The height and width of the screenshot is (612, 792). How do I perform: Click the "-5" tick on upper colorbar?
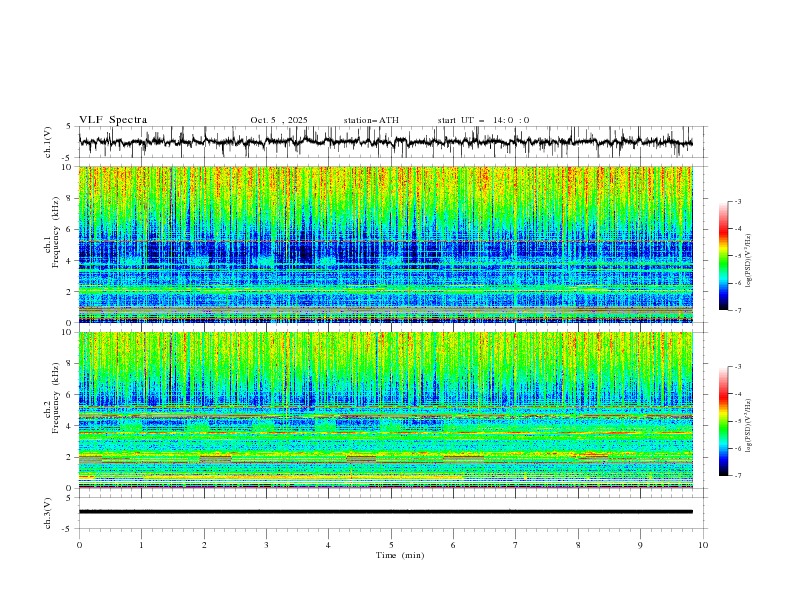738,256
